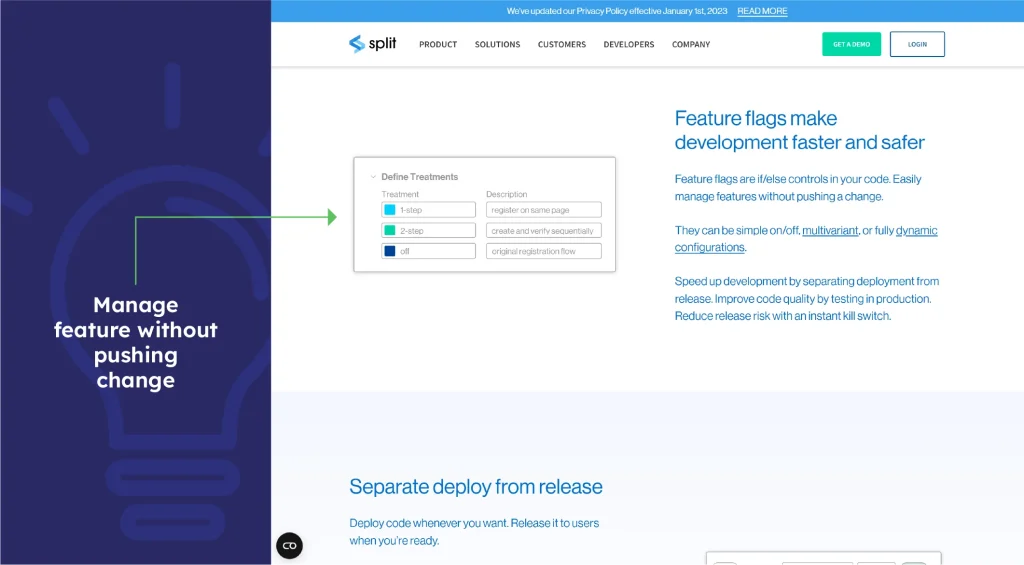
Task: Click the Get a Demo button
Action: pyautogui.click(x=851, y=44)
